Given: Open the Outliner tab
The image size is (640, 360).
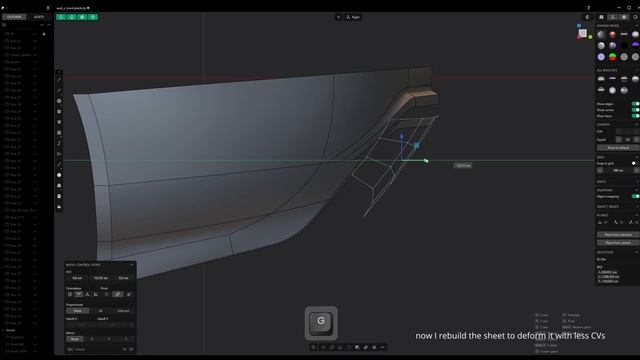Looking at the screenshot, I should (x=14, y=17).
